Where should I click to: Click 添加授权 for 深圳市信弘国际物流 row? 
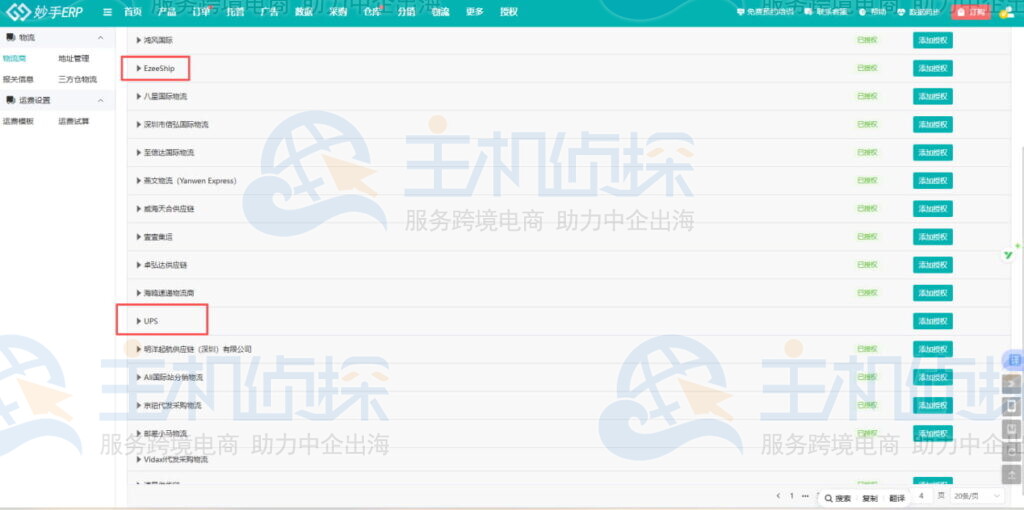(933, 124)
